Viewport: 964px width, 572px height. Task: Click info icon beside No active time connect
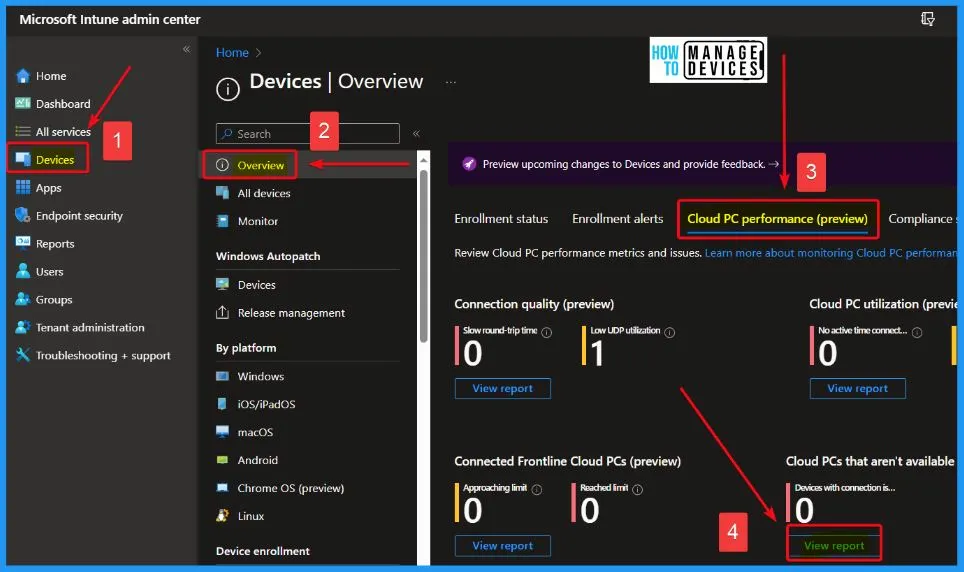[x=917, y=332]
